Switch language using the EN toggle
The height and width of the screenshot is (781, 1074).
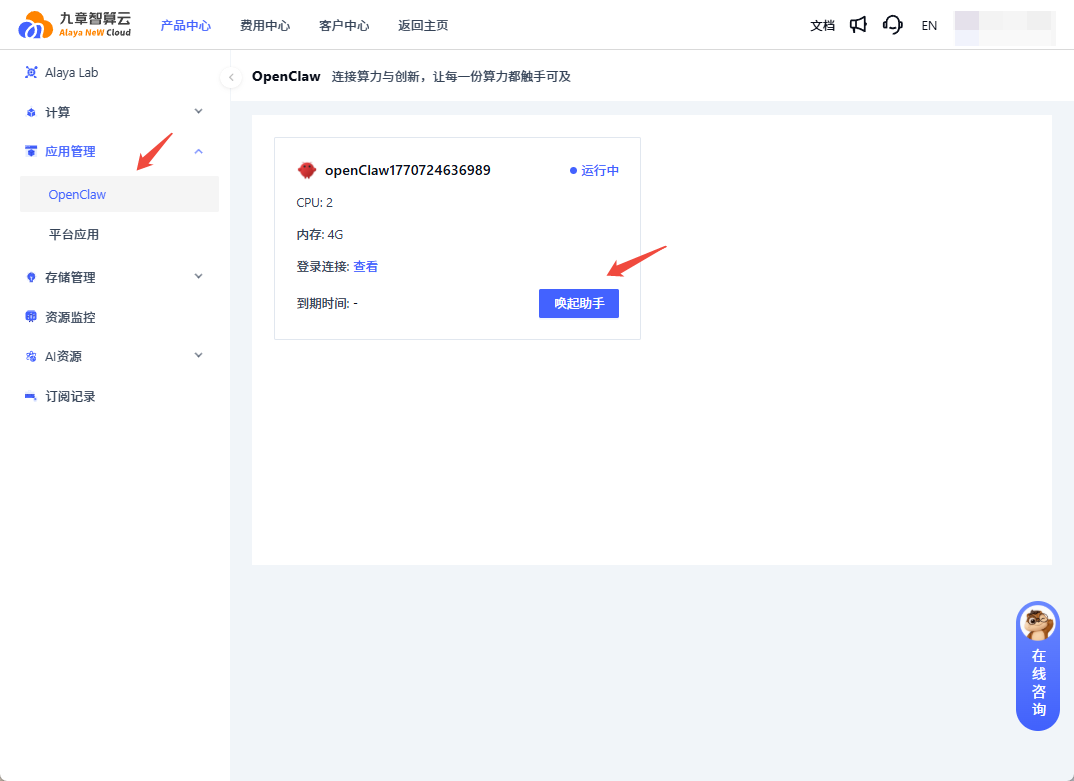pos(929,25)
